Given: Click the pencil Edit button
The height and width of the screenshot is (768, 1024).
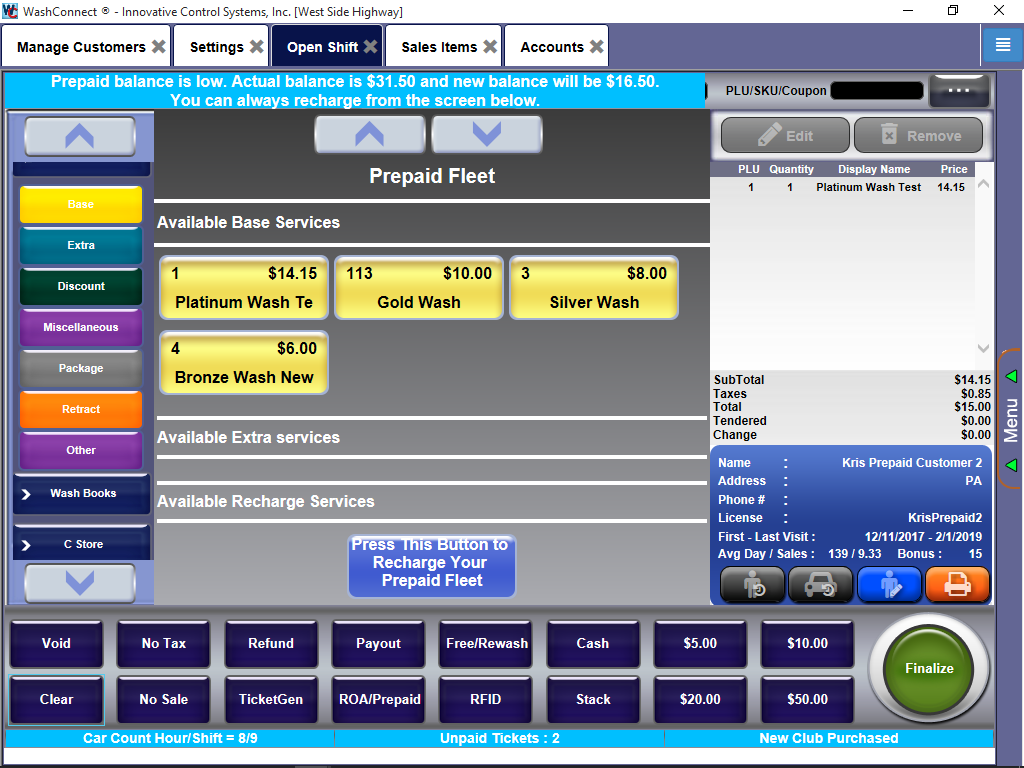Looking at the screenshot, I should click(x=785, y=136).
